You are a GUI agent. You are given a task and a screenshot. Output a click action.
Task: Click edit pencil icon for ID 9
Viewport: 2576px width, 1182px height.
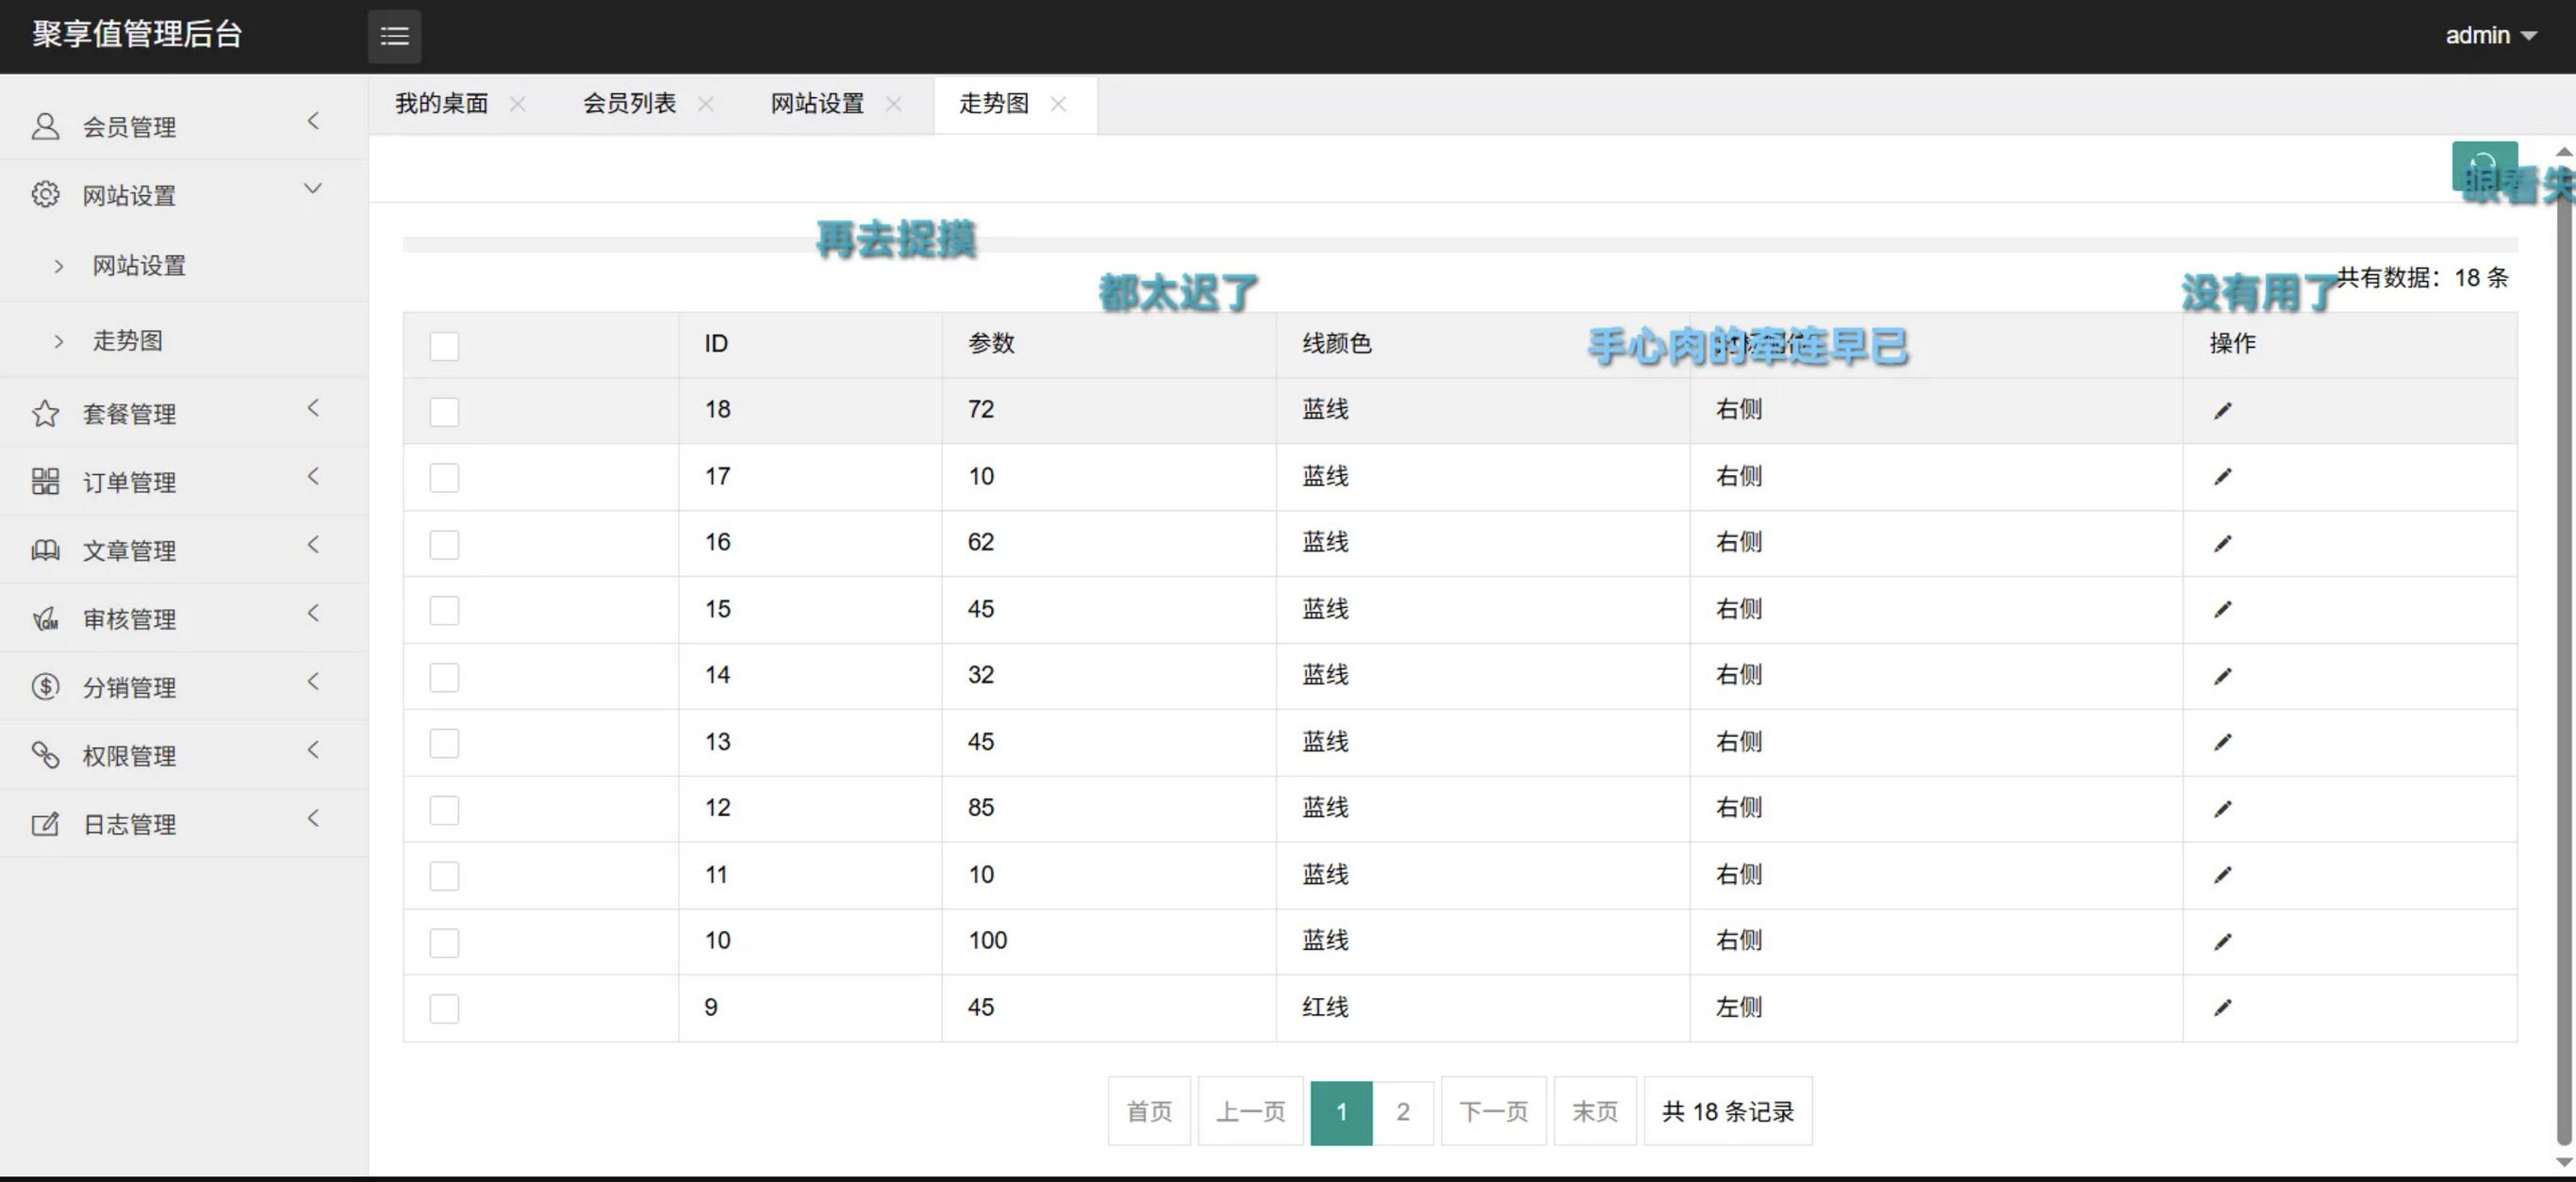(x=2222, y=1008)
